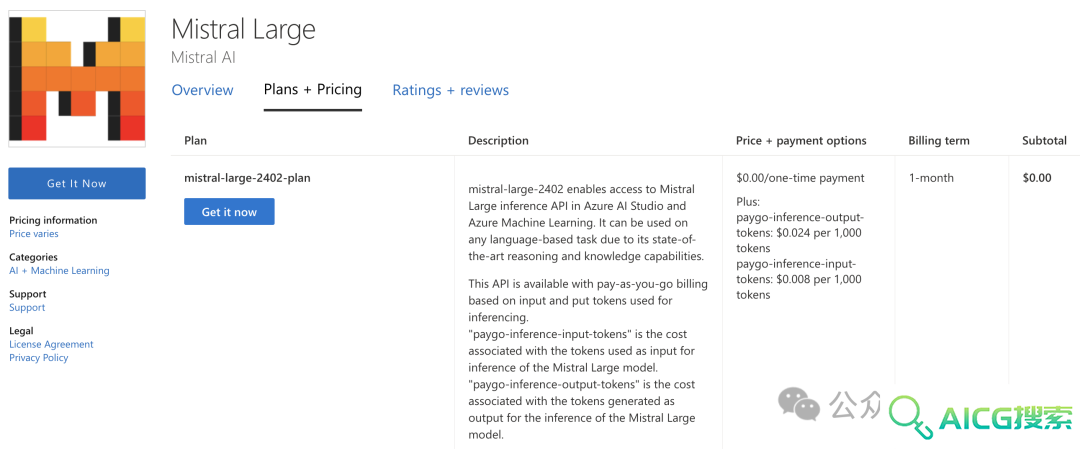Viewport: 1080px width, 449px height.
Task: Open the Privacy Policy link
Action: 39,358
